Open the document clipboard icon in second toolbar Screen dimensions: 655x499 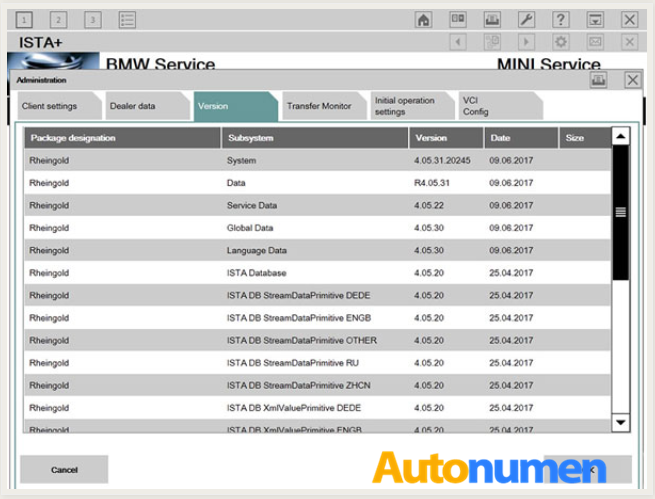[492, 42]
